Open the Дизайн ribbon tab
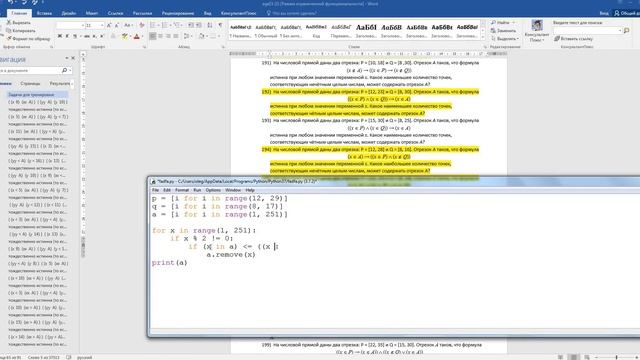This screenshot has height=360, width=640. [69, 13]
